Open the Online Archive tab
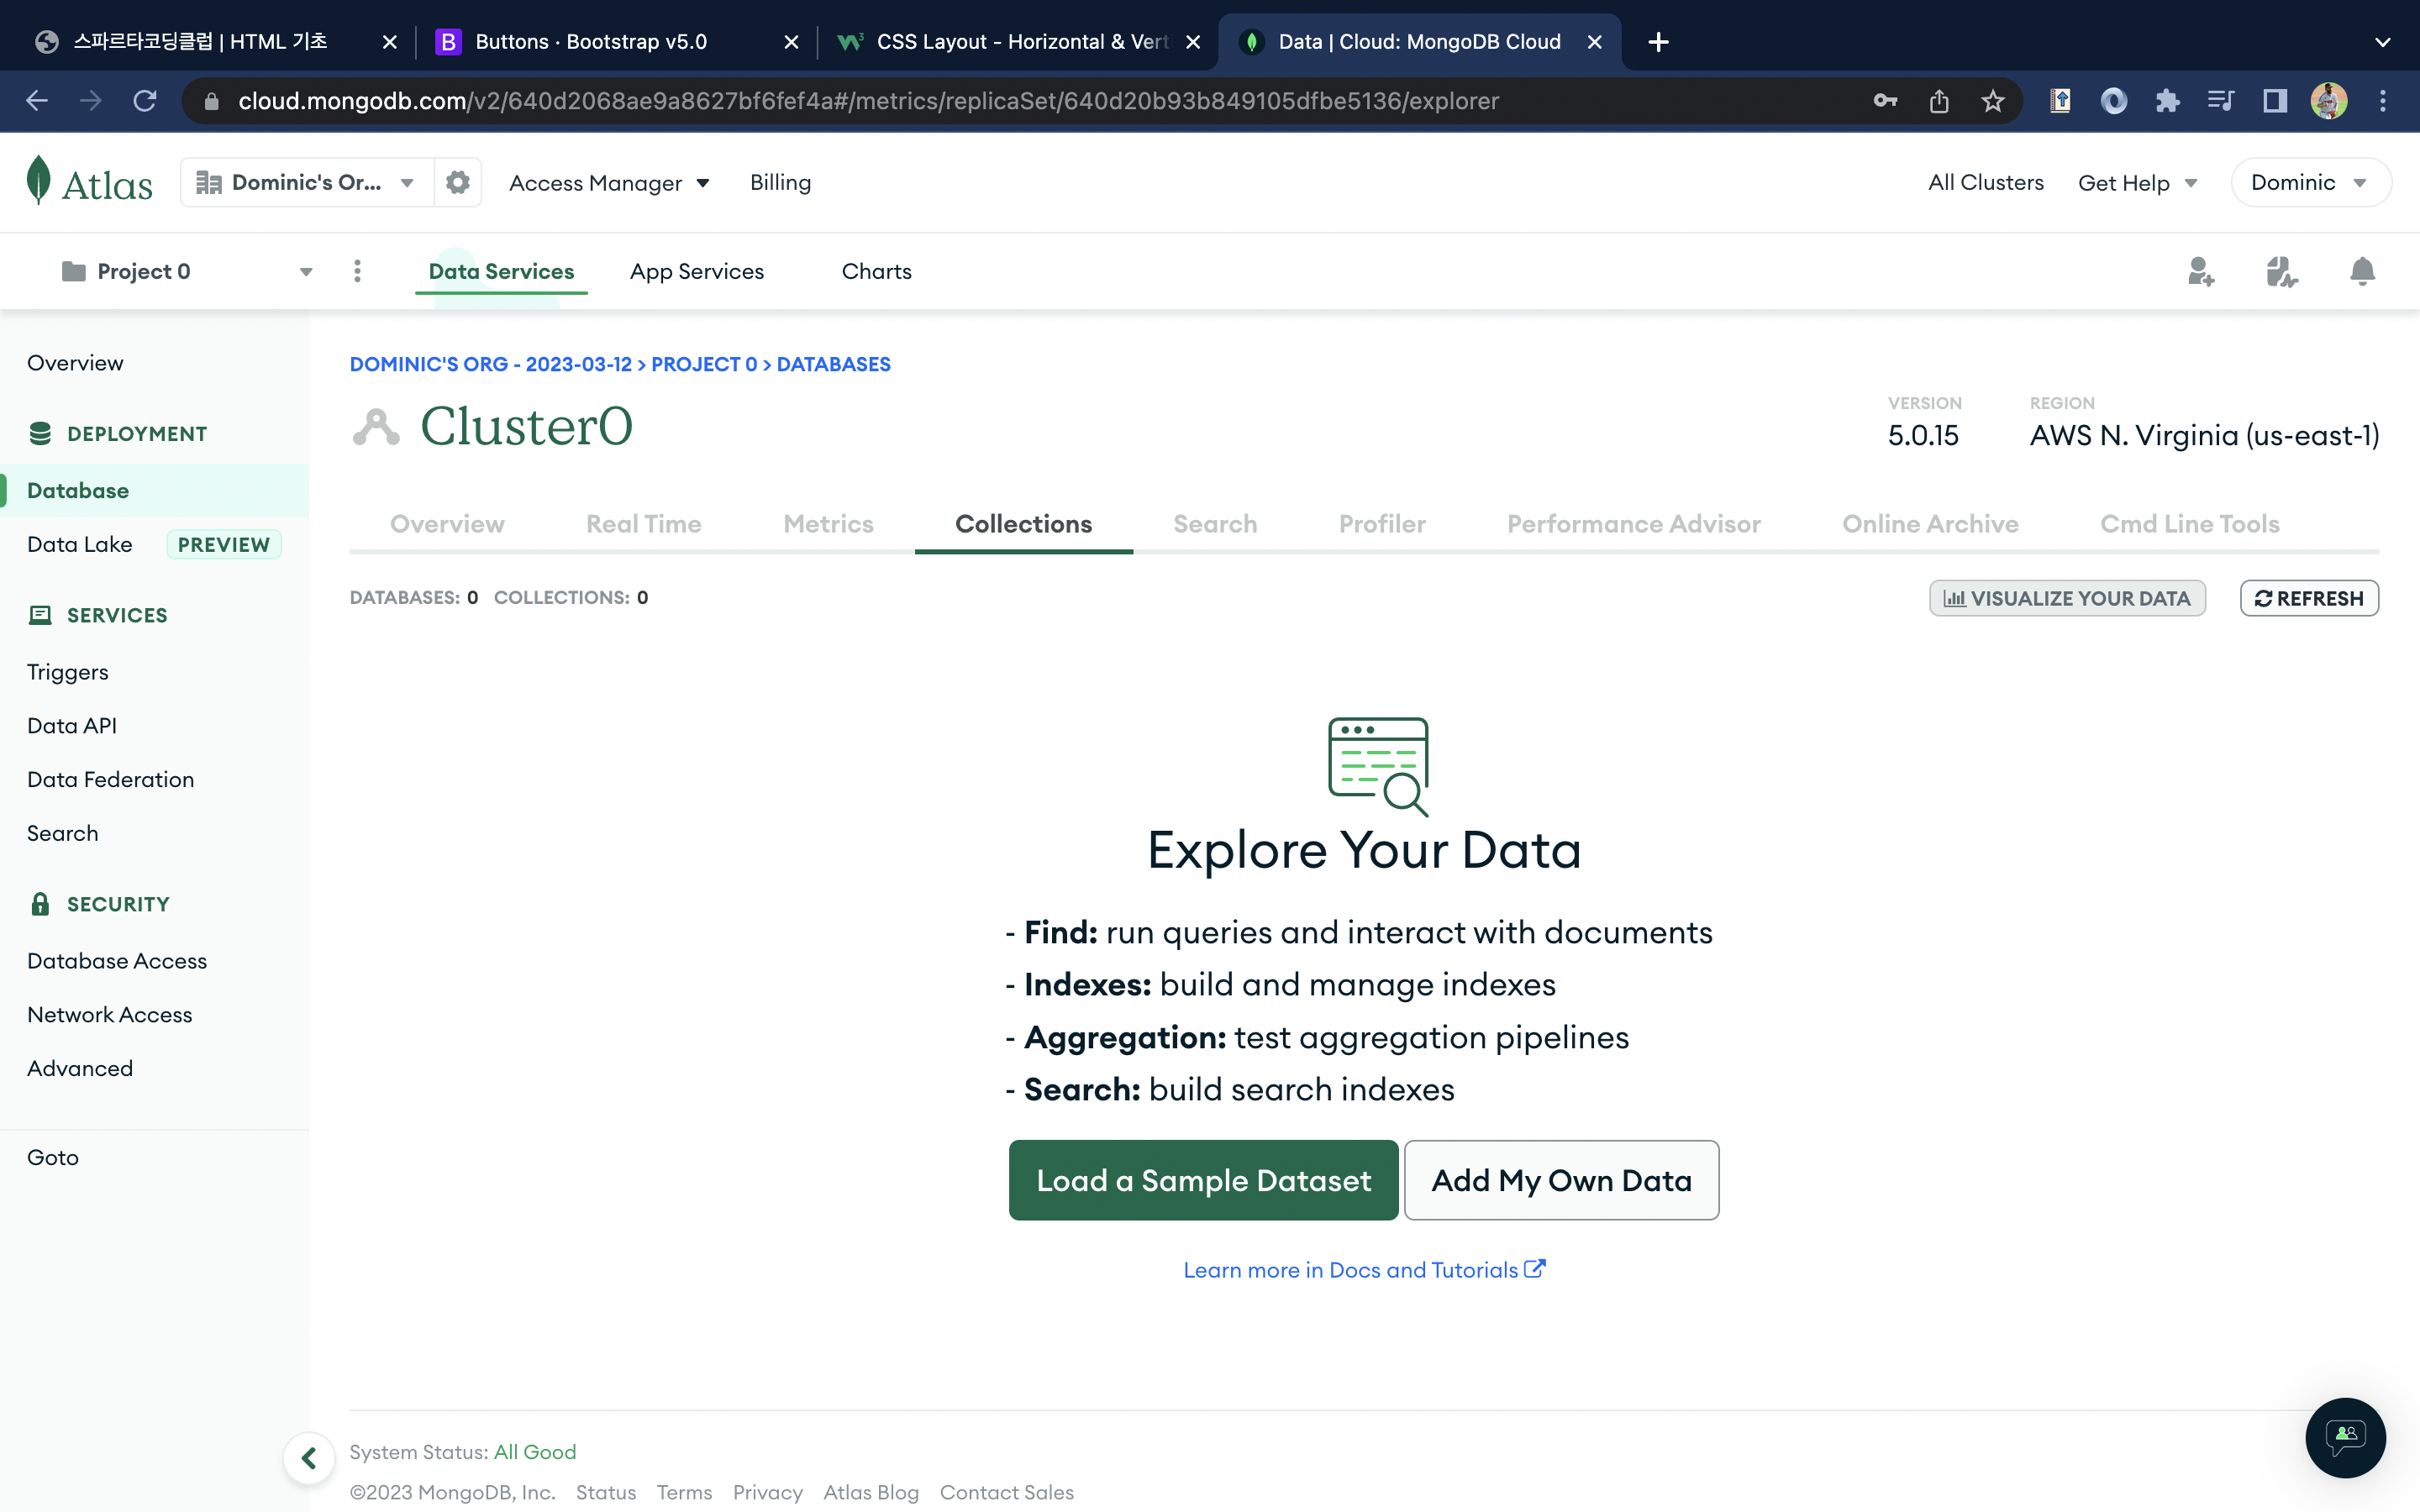The height and width of the screenshot is (1512, 2420). [x=1930, y=524]
